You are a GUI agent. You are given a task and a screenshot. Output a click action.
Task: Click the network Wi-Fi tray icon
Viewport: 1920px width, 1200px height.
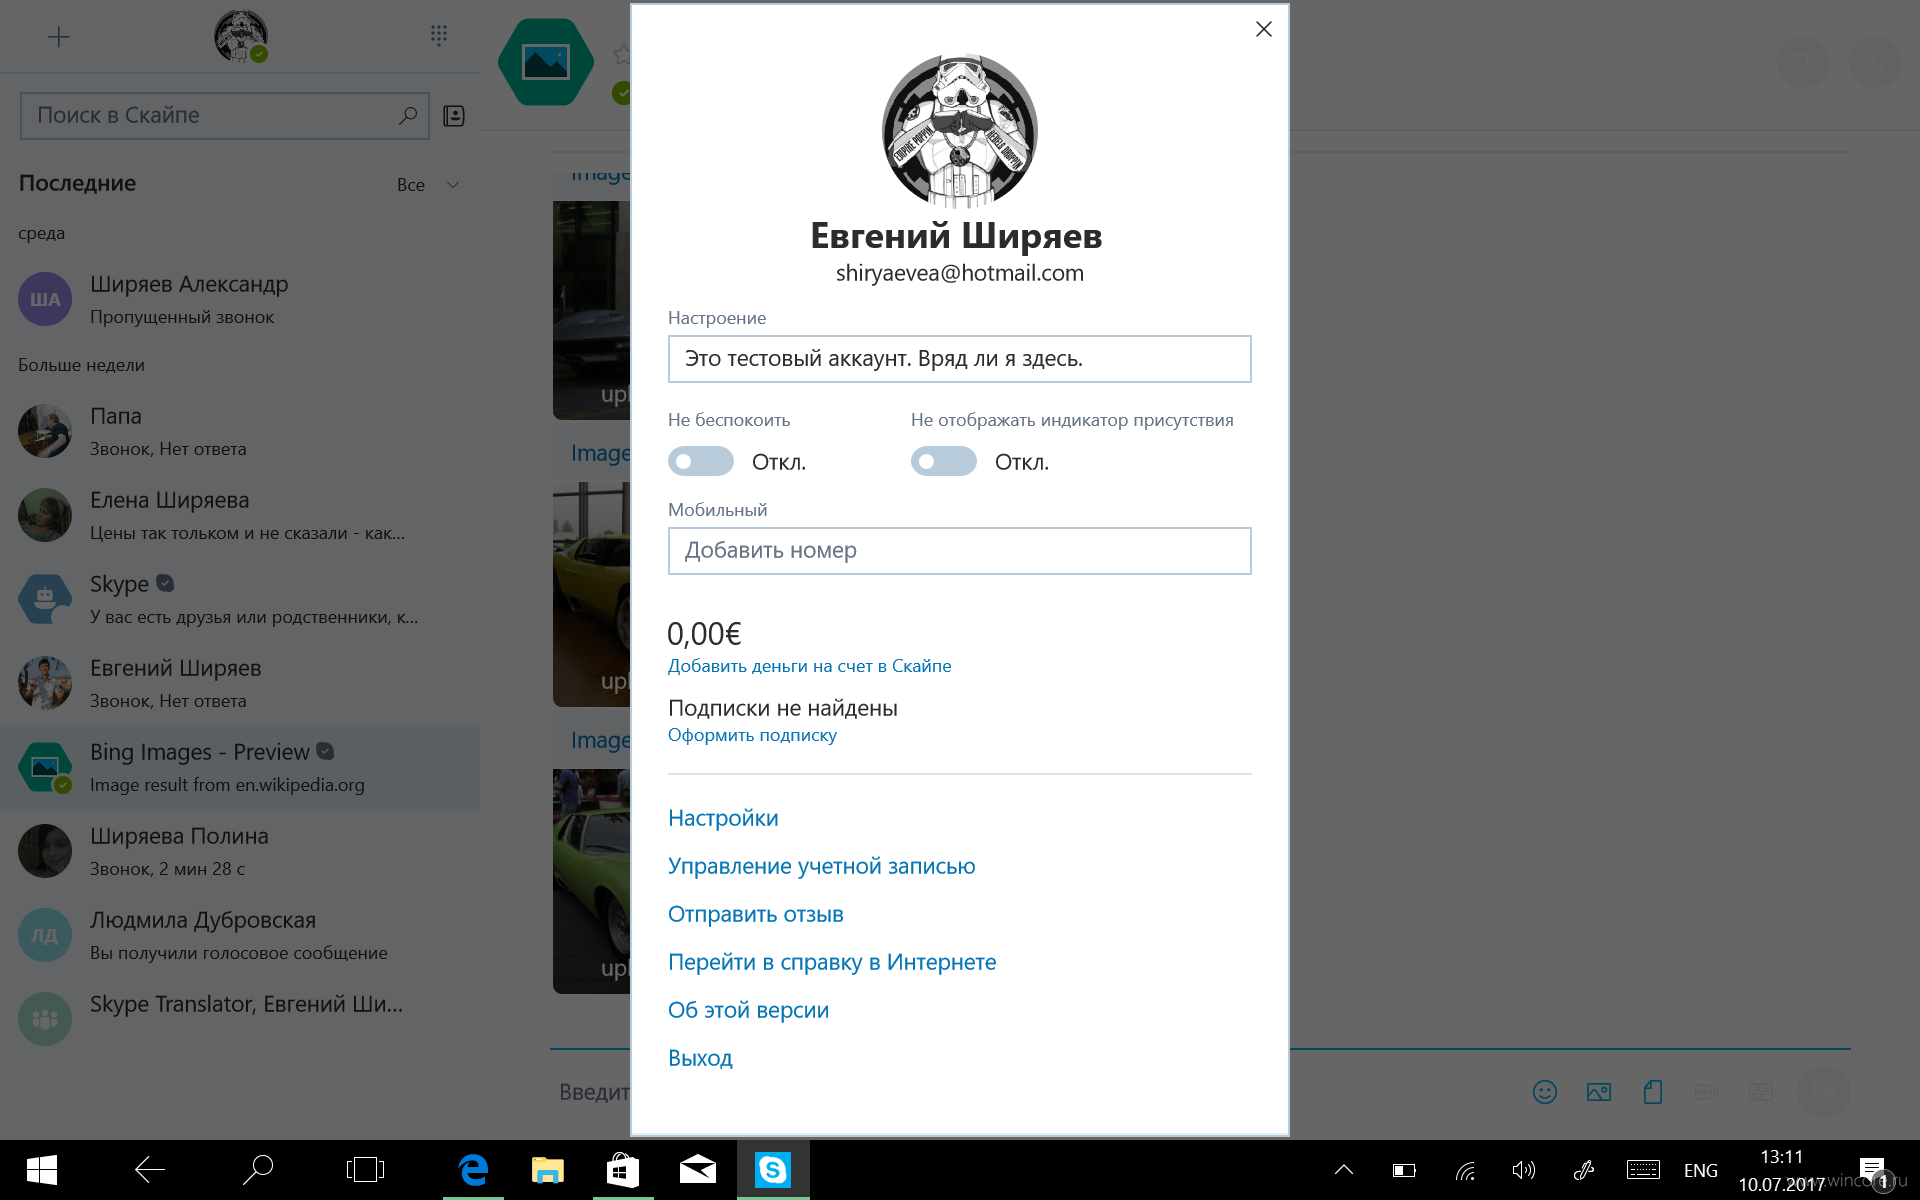[x=1465, y=1170]
